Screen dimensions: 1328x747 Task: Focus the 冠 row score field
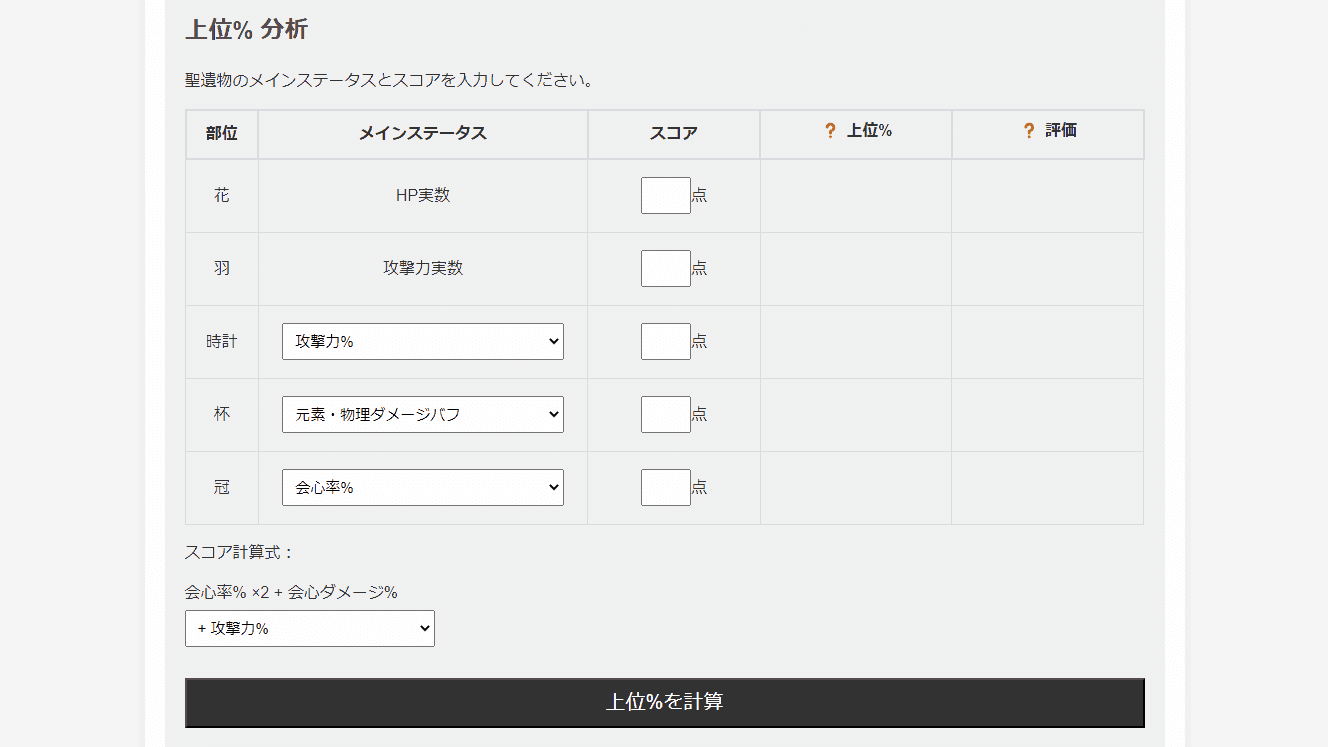tap(665, 487)
